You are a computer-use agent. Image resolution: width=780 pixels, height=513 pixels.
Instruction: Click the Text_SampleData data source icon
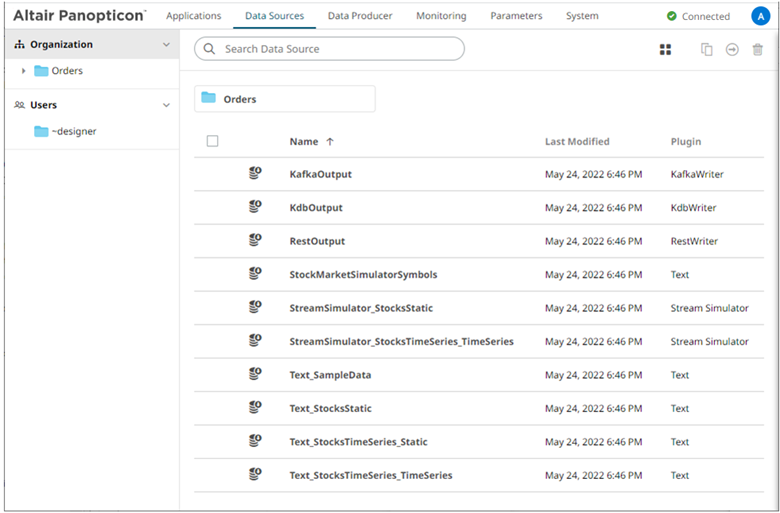(255, 375)
